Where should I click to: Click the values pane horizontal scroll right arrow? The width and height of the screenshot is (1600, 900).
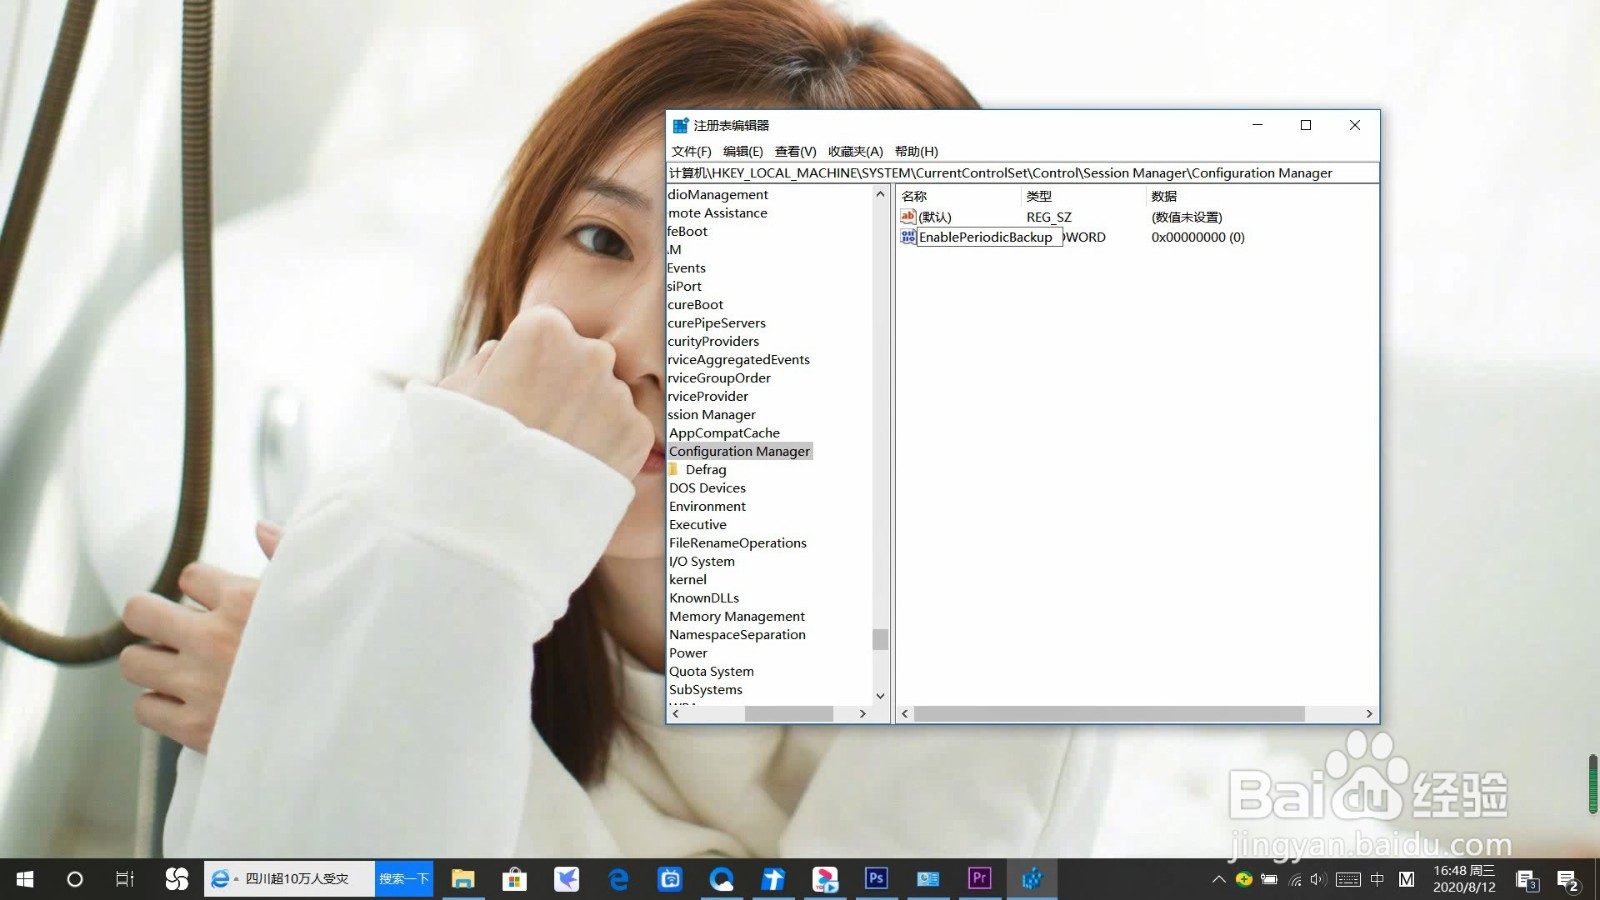[1369, 714]
